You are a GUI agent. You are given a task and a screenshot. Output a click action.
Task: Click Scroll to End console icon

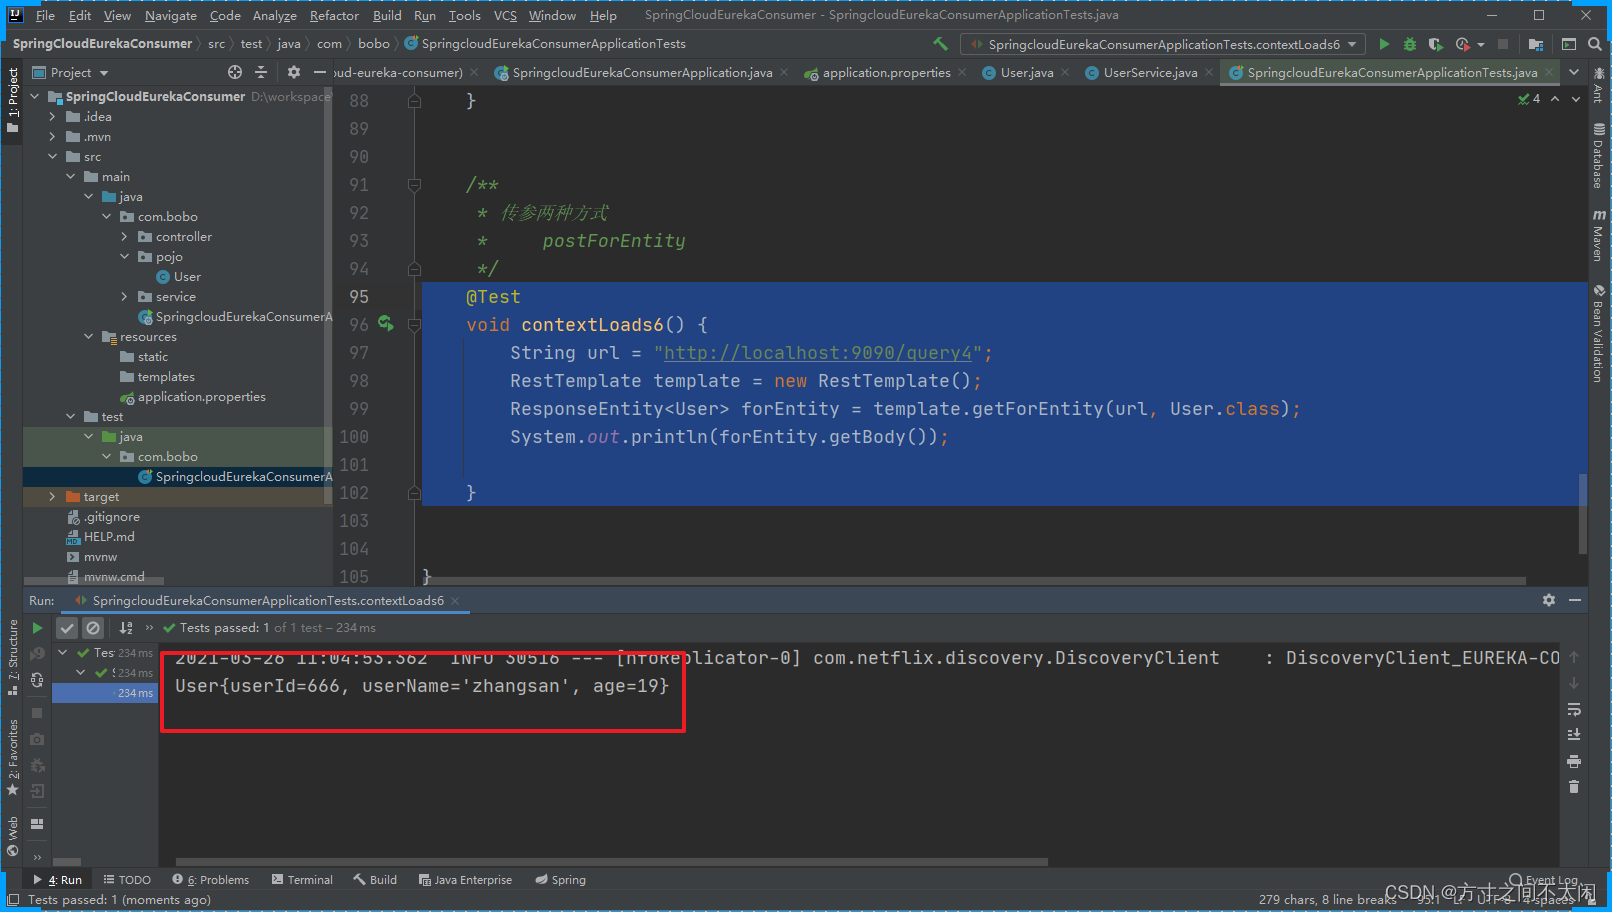coord(1574,735)
